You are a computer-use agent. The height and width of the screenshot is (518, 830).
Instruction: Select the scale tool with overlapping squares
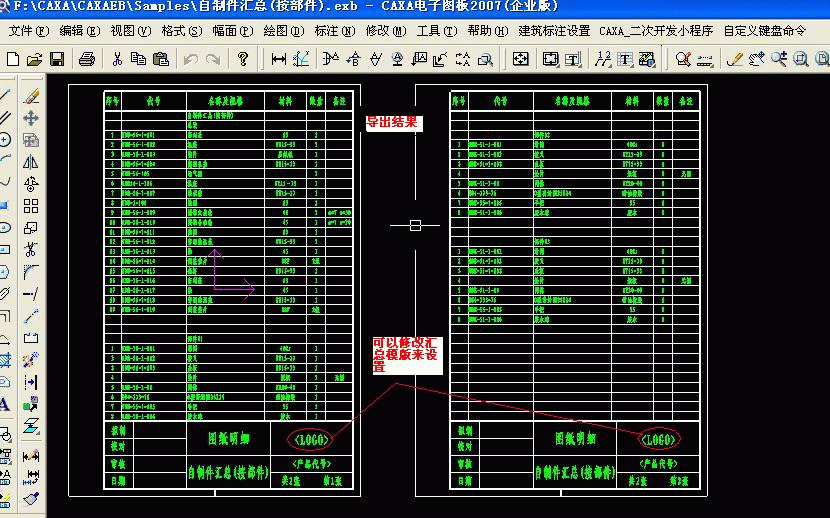tap(31, 228)
